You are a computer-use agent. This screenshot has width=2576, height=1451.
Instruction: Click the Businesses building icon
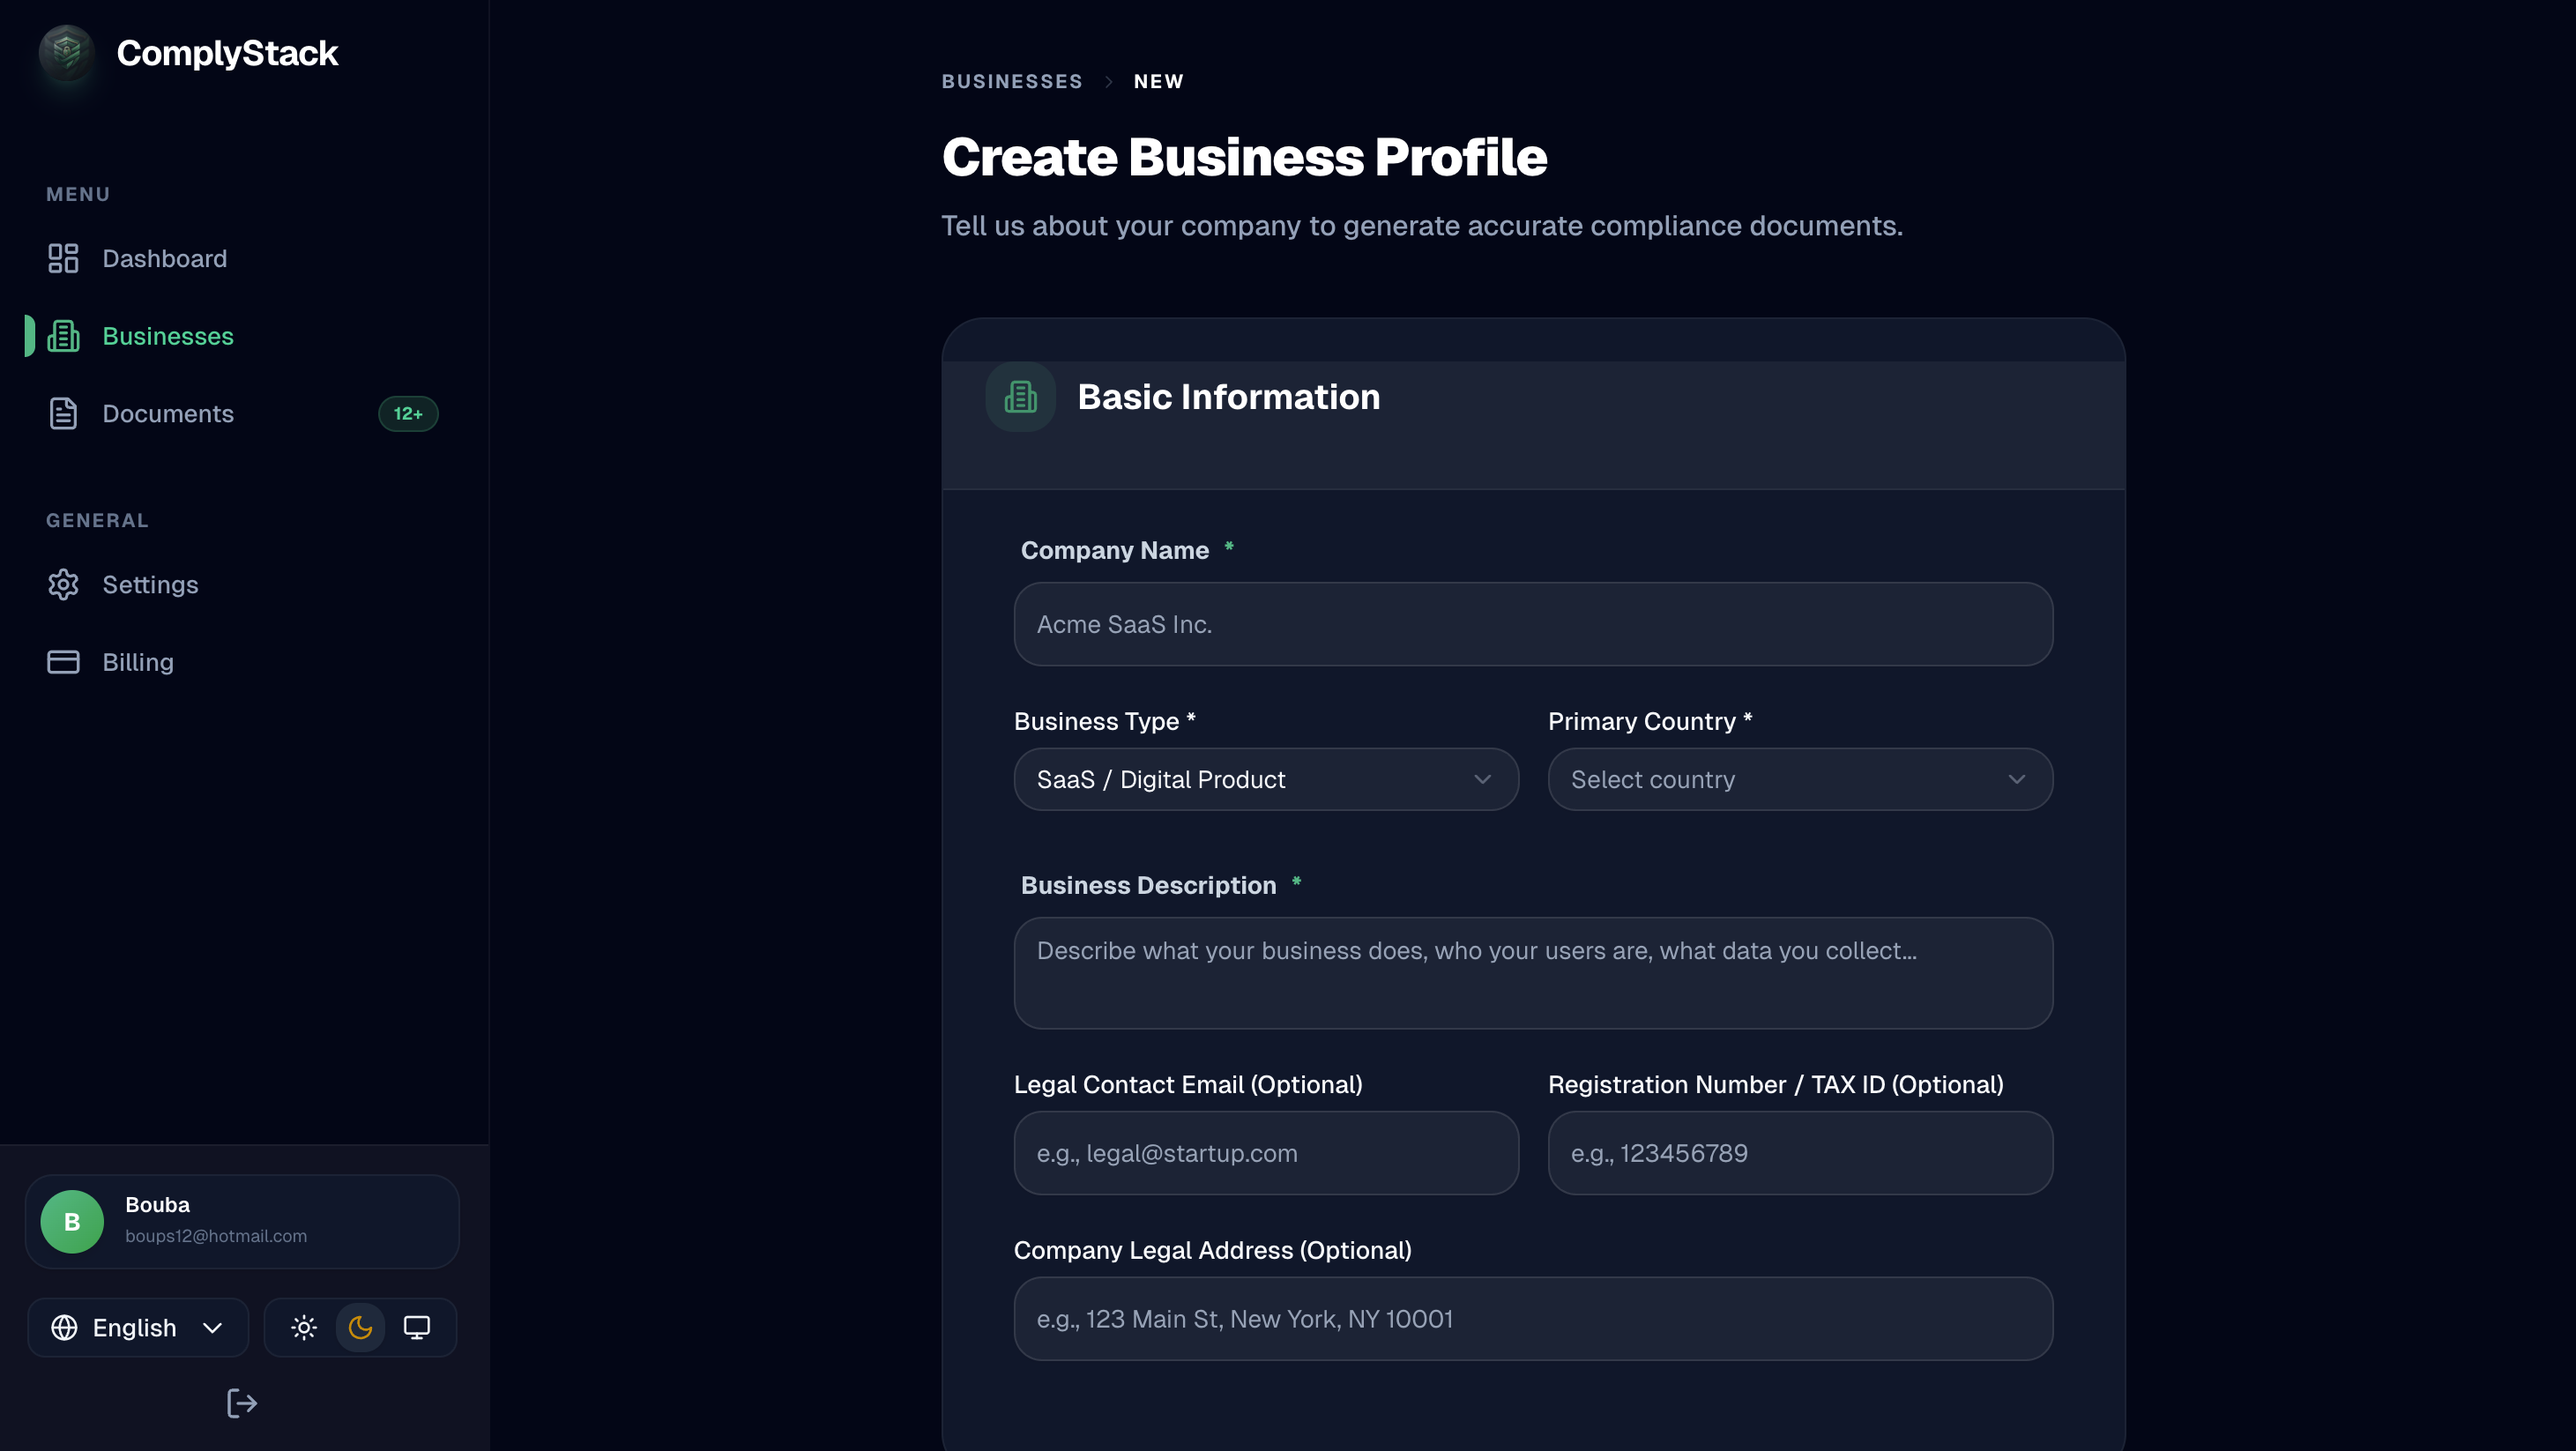tap(63, 336)
